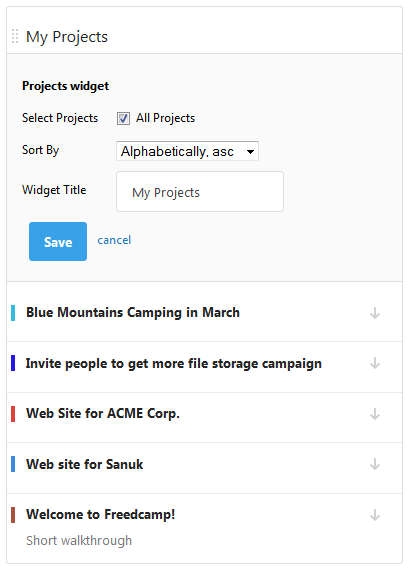Click down arrow for Blue Mountains Camping
This screenshot has width=408, height=574.
tap(375, 313)
